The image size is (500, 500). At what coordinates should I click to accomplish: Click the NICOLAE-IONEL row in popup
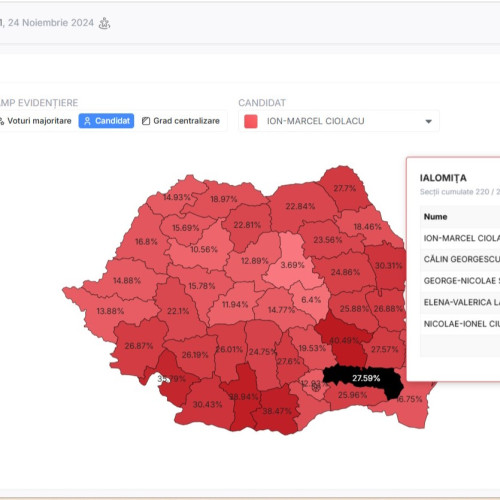pyautogui.click(x=460, y=324)
